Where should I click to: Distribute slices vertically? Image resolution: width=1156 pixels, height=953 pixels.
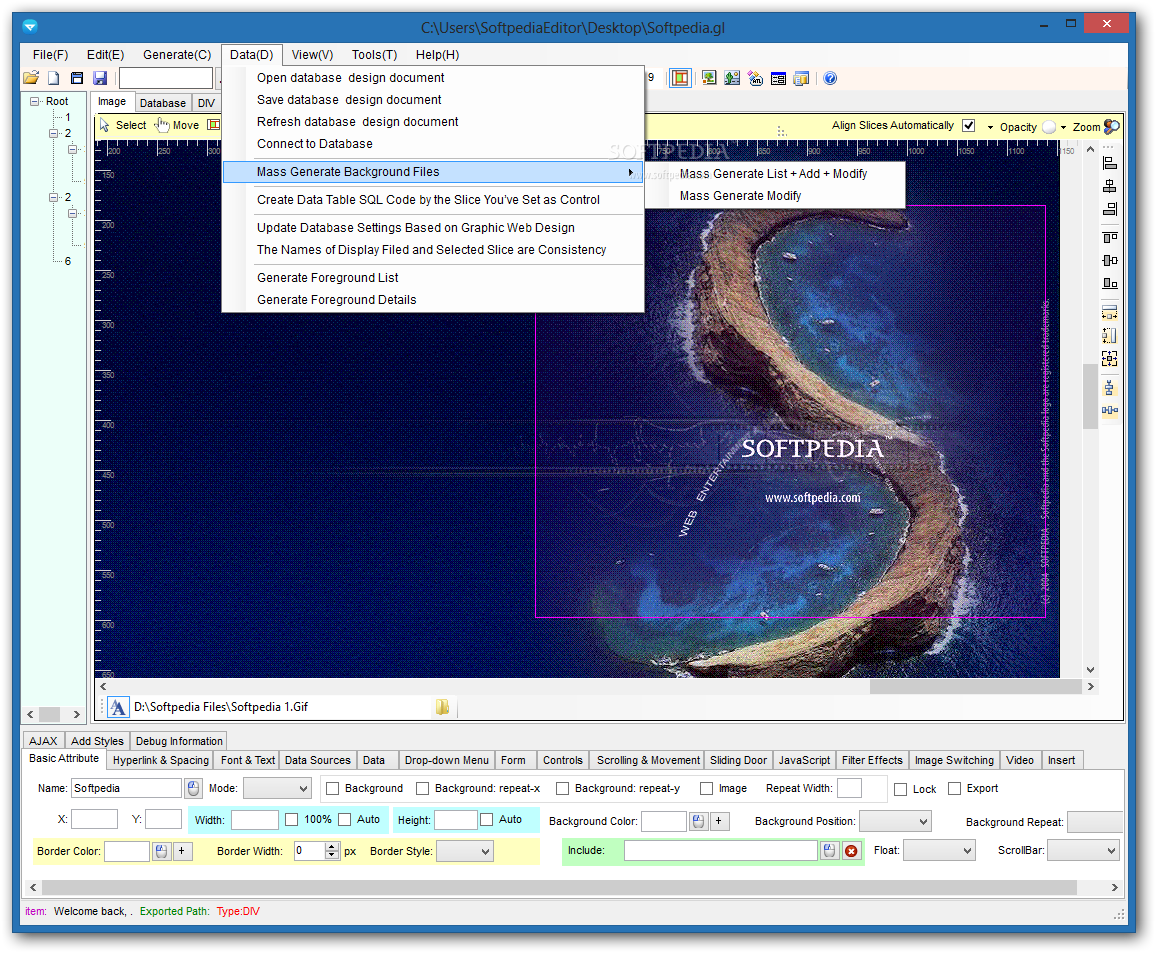1110,388
